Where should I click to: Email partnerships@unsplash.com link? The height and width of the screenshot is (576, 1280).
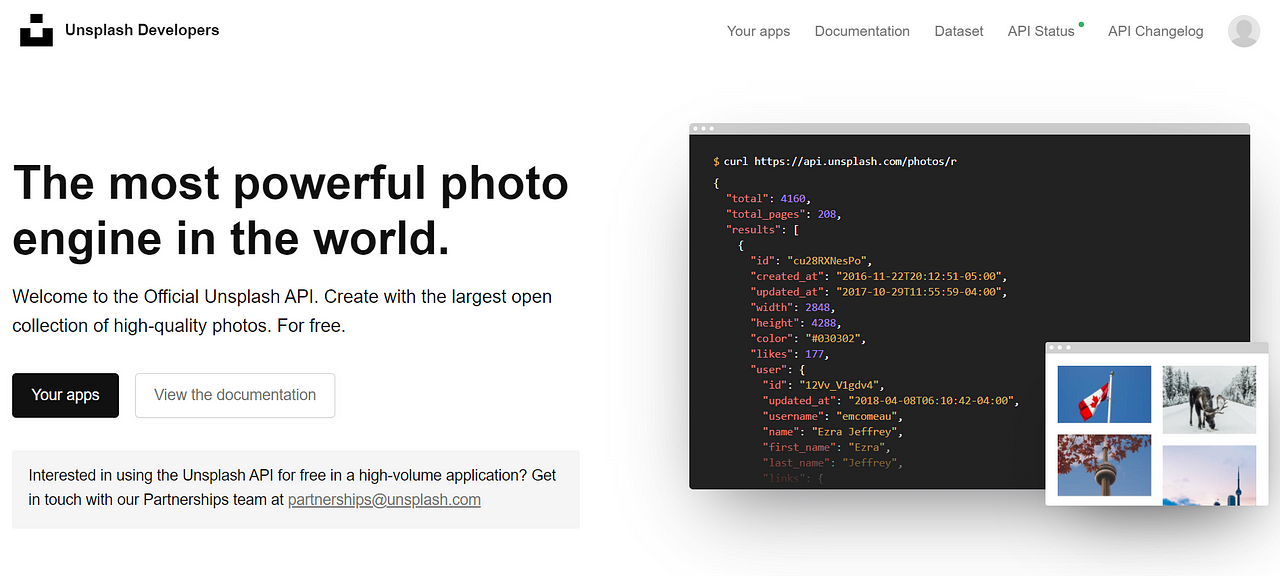pos(384,500)
